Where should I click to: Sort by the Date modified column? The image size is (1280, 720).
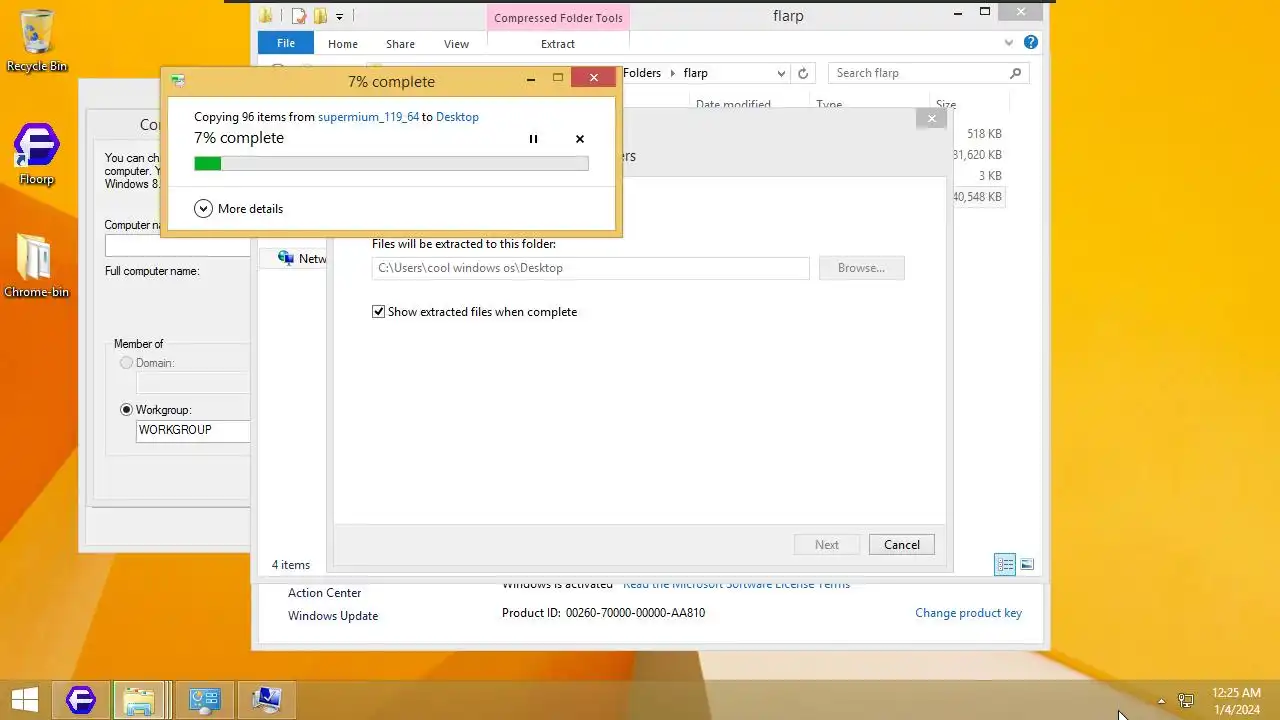[733, 104]
